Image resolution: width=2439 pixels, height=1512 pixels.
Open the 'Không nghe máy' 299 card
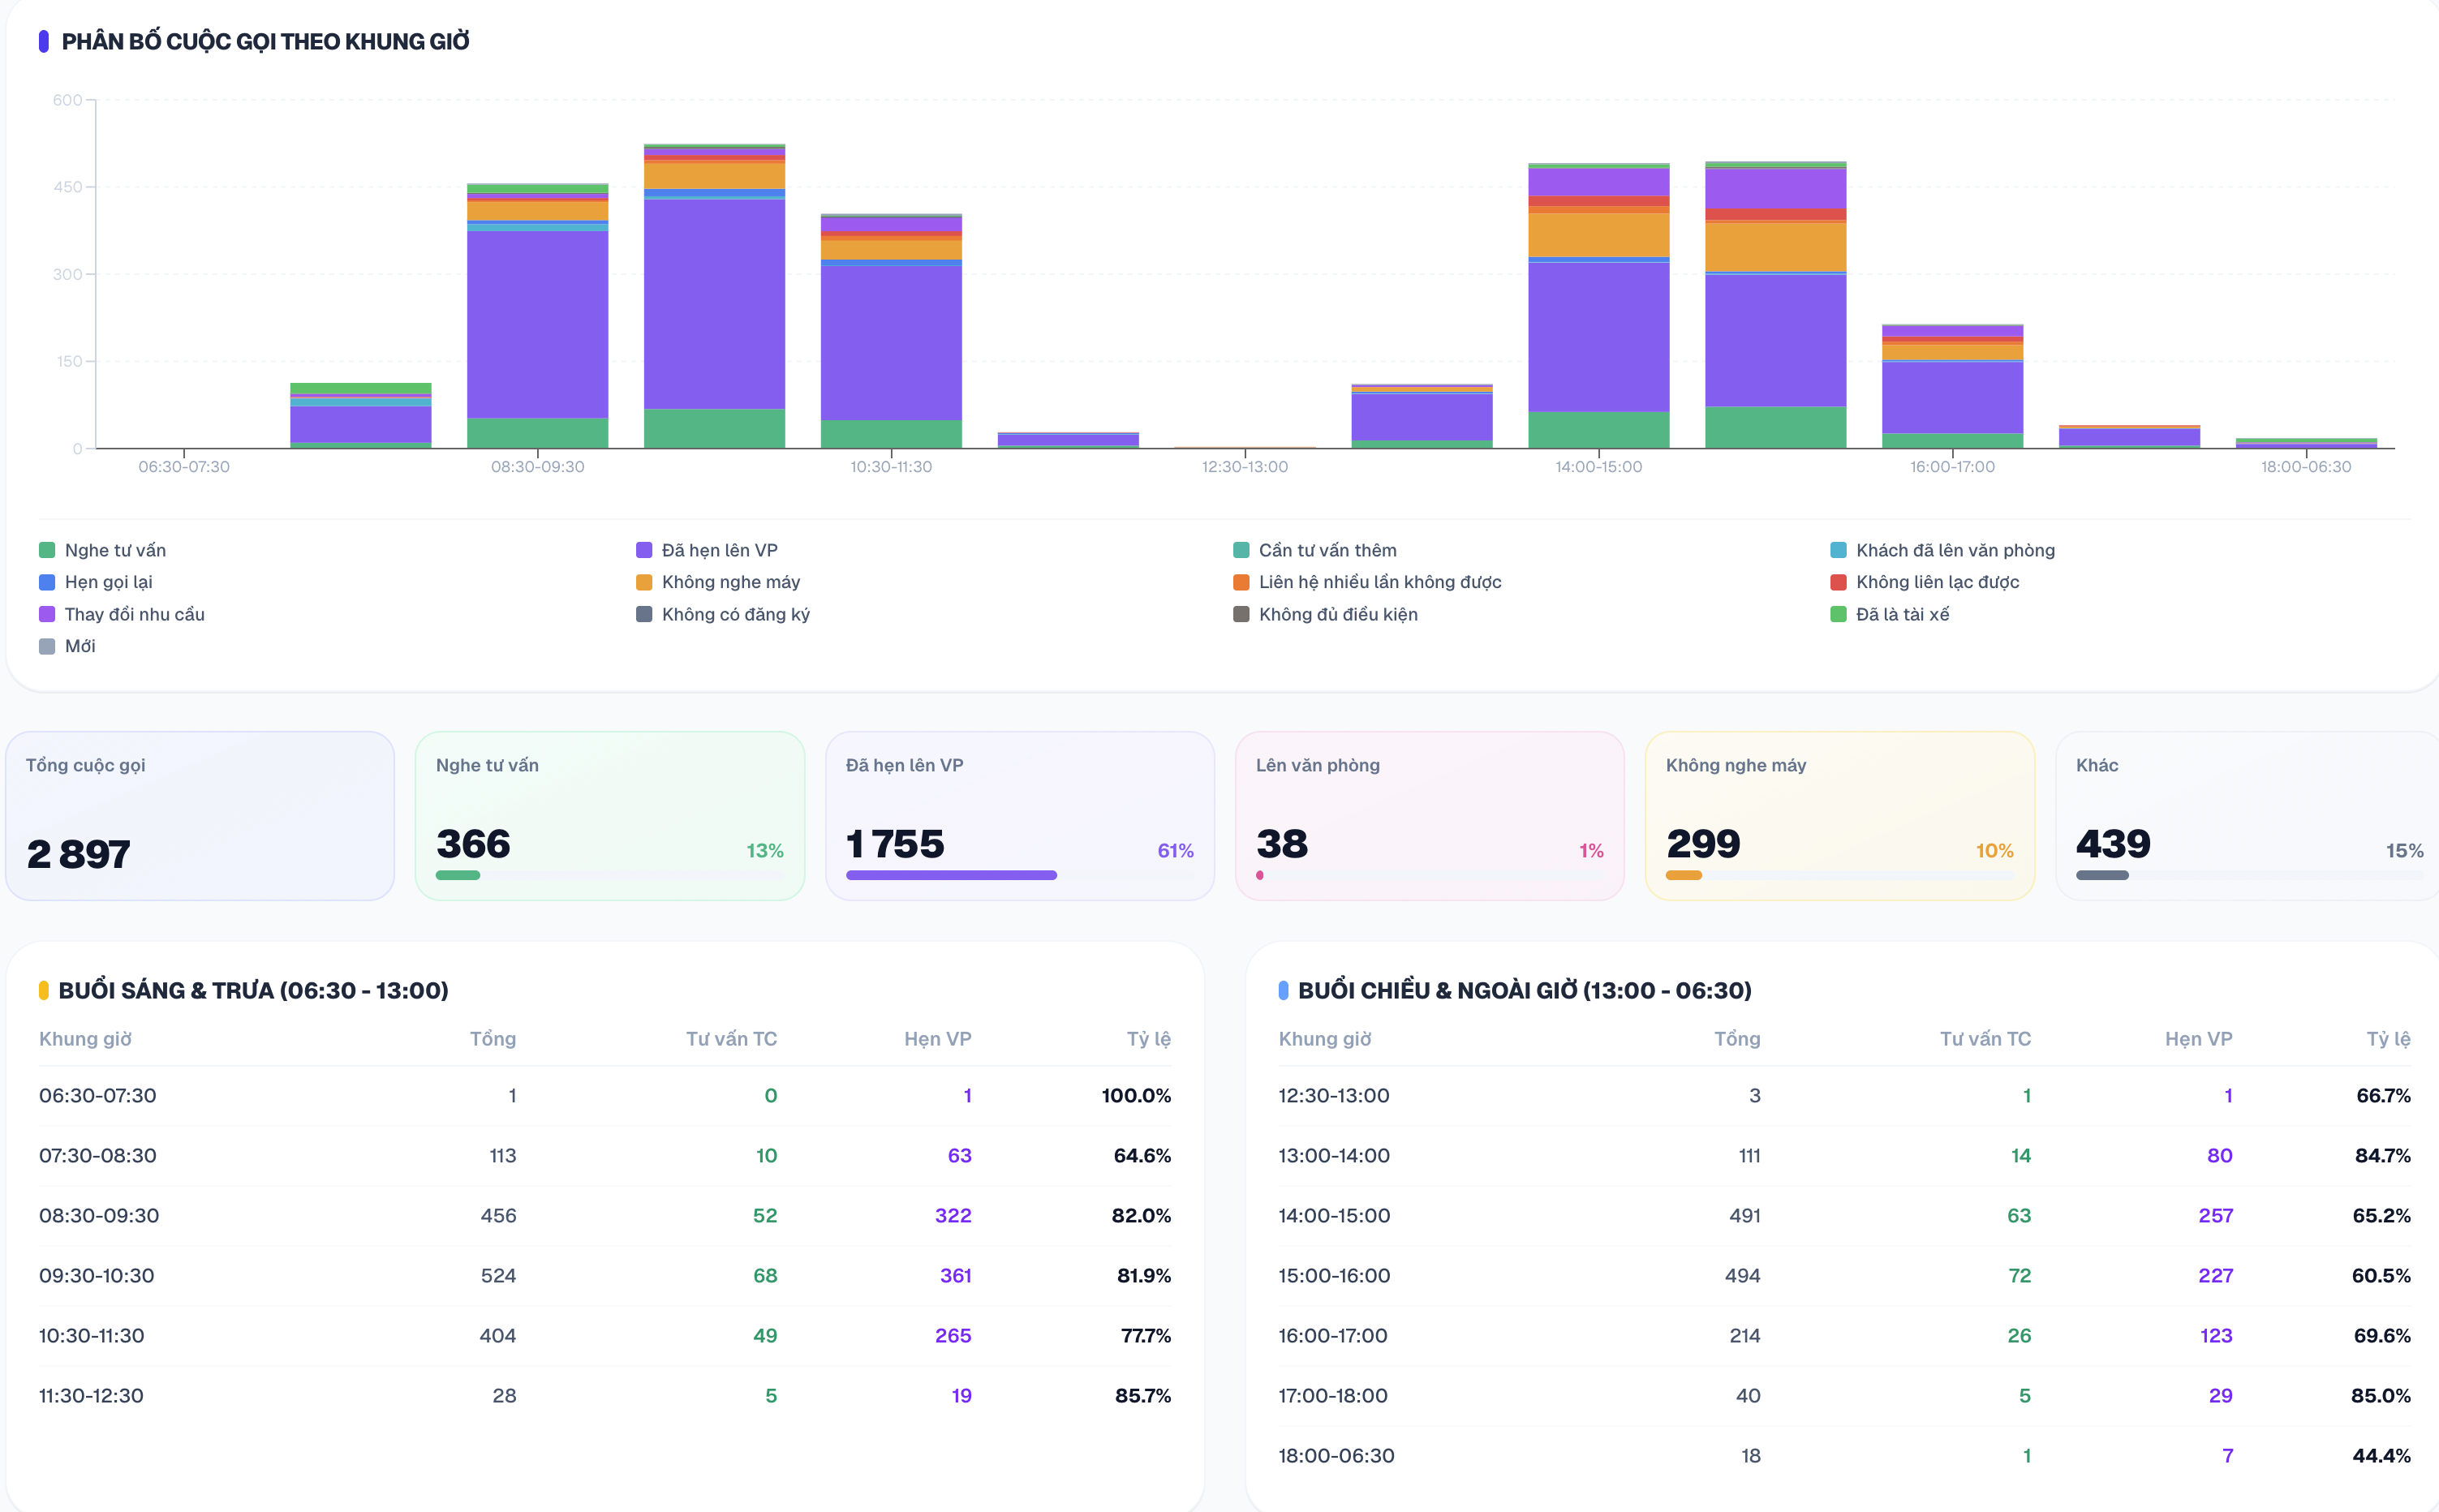1840,816
